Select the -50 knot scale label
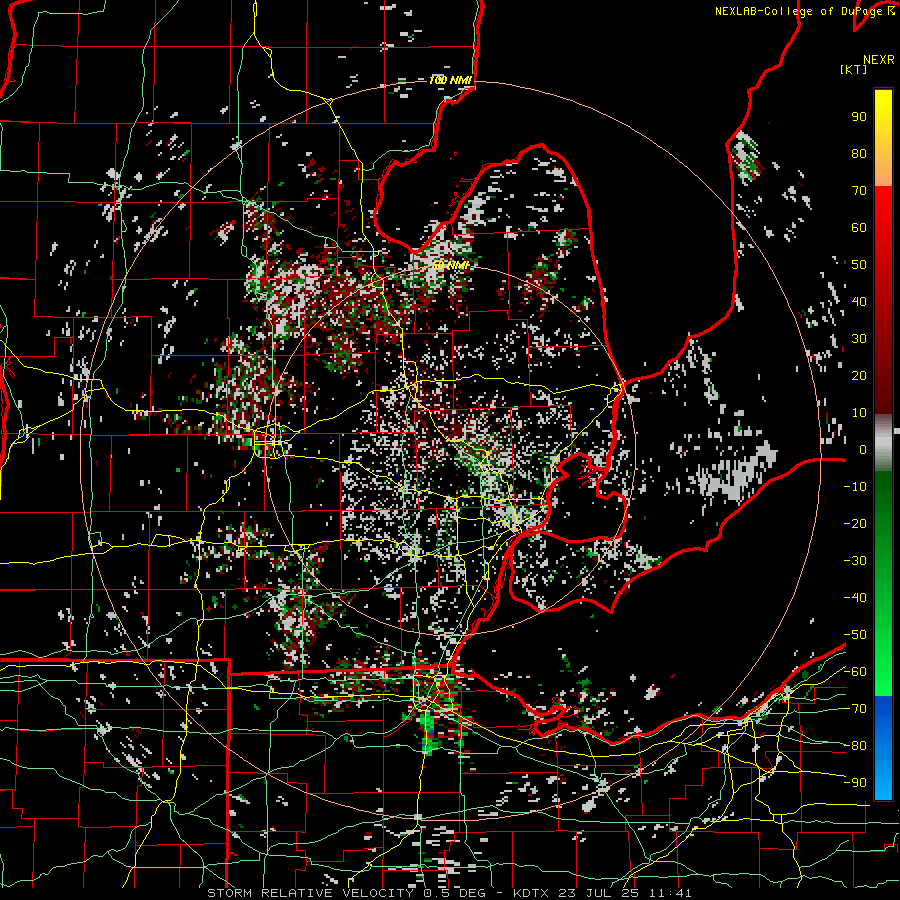 tap(855, 635)
